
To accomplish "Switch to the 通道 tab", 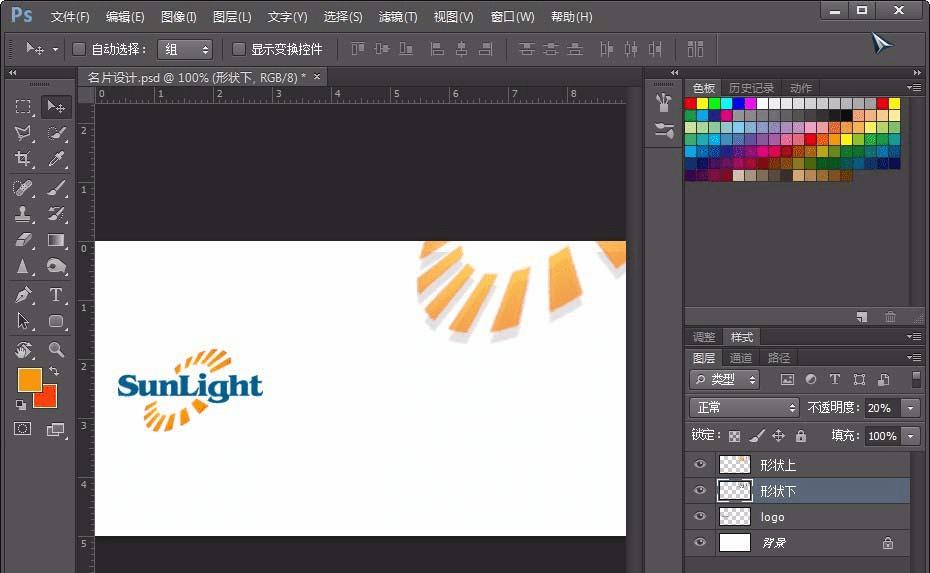I will click(x=741, y=358).
